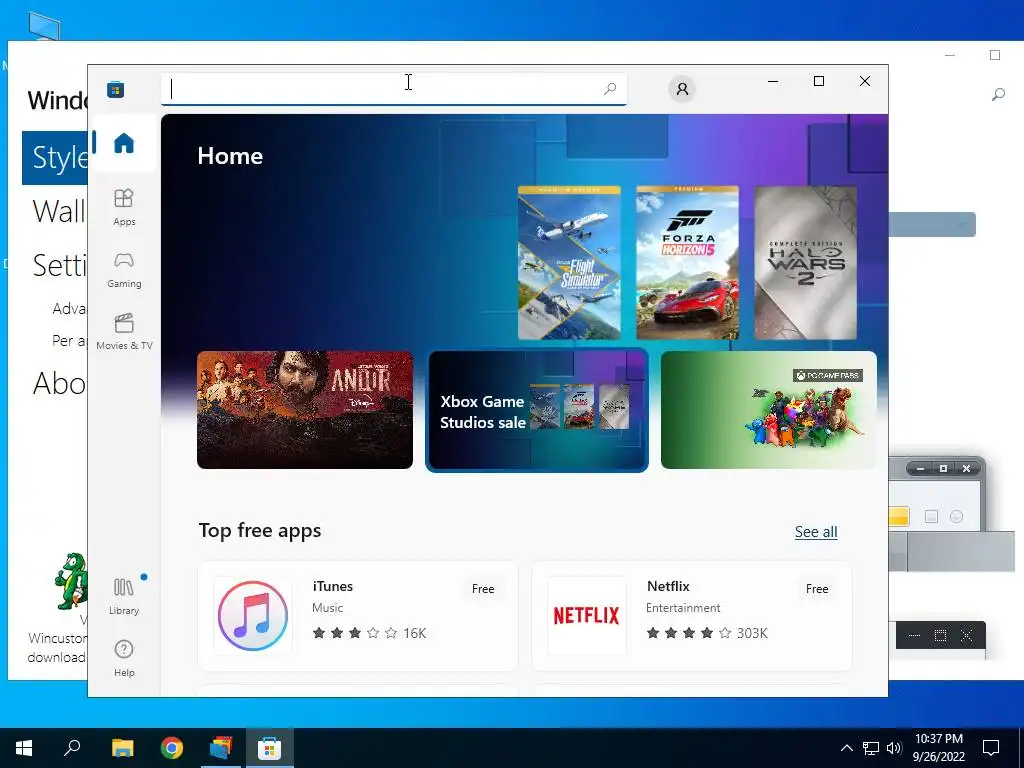The width and height of the screenshot is (1024, 768).
Task: Open taskbar search magnifier
Action: 72,748
